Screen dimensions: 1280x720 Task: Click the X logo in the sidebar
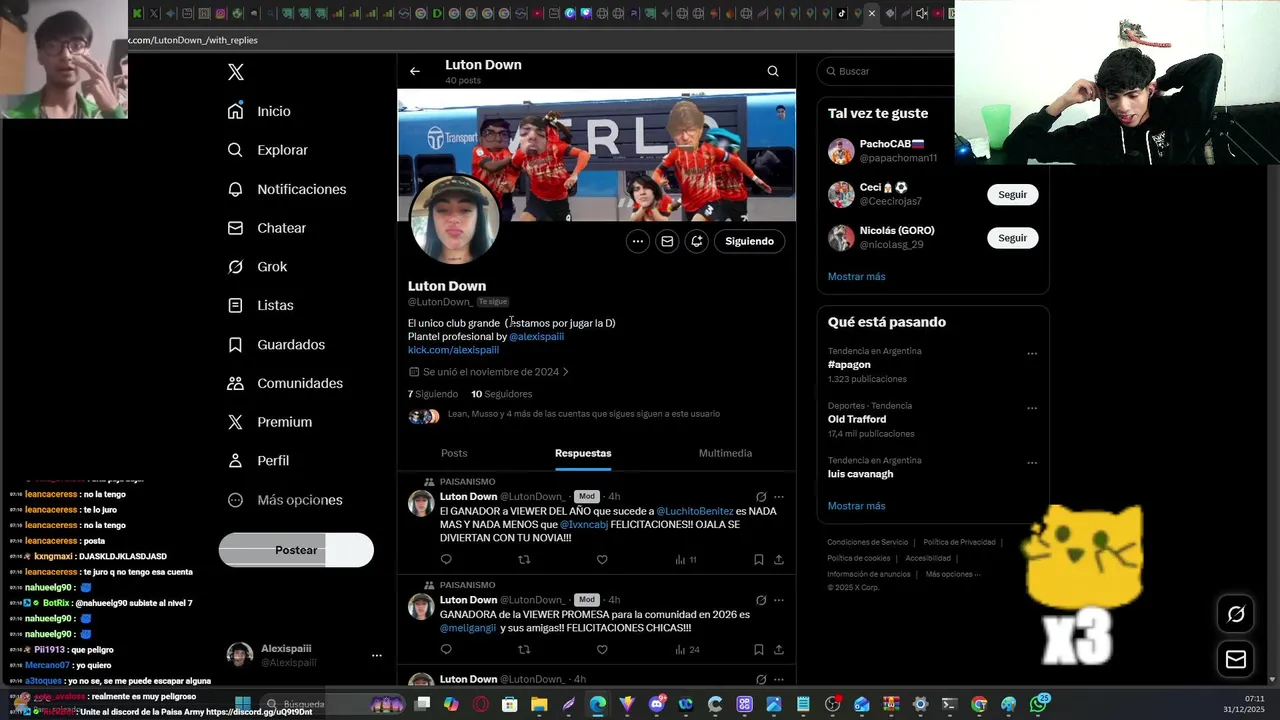click(236, 72)
